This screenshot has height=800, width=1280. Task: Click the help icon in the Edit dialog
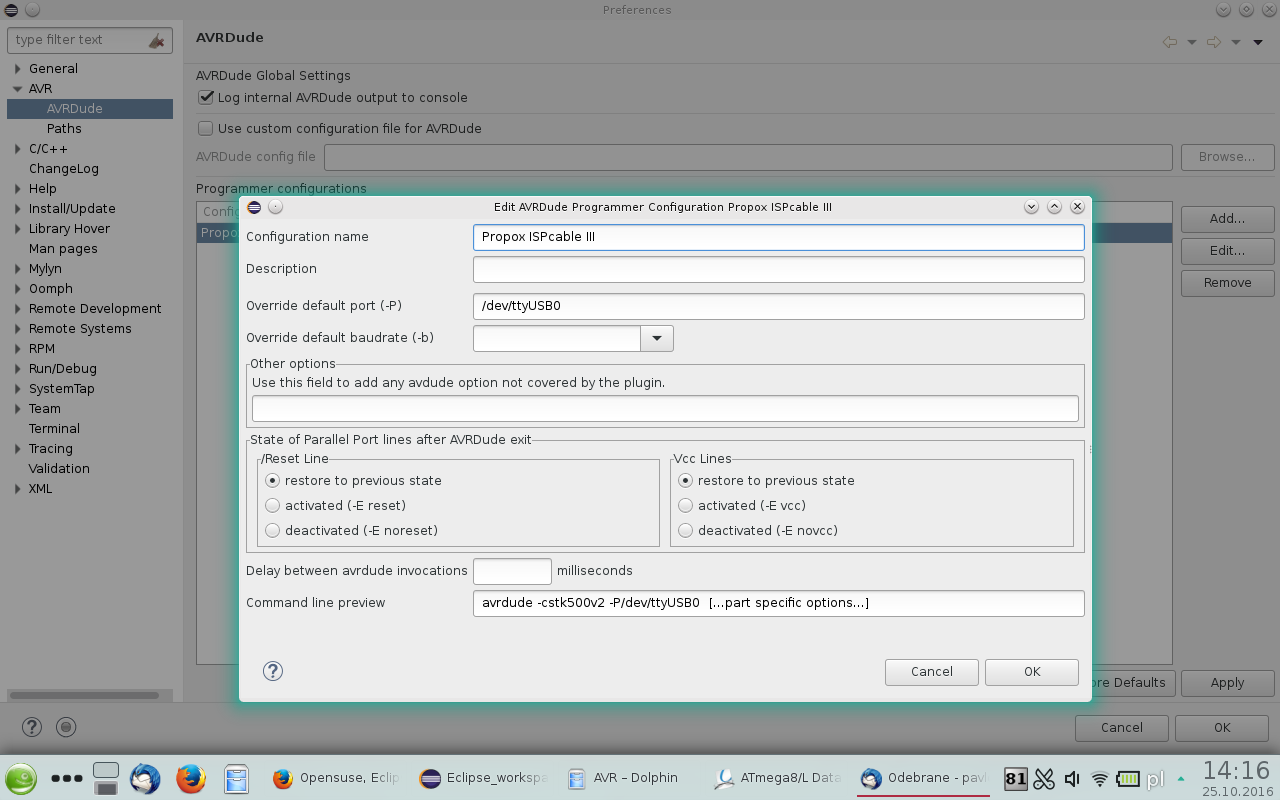[x=273, y=671]
